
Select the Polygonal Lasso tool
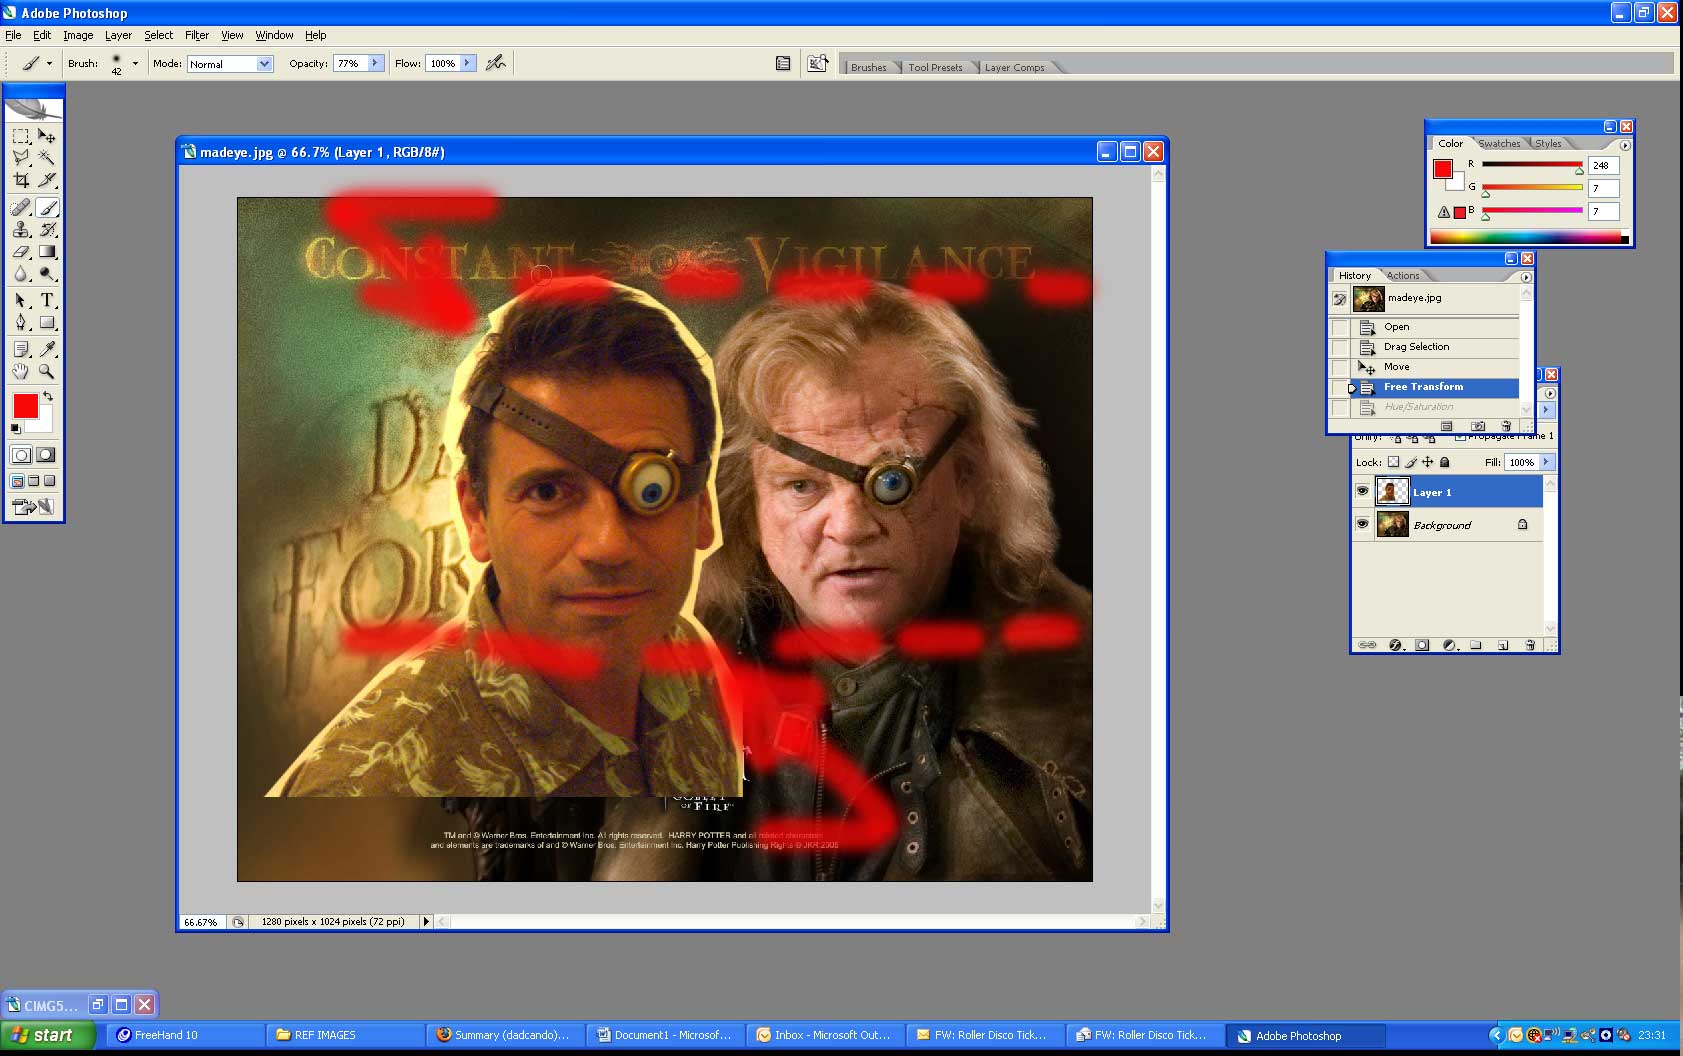click(x=21, y=158)
